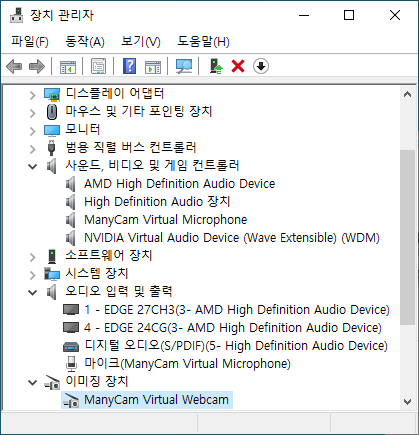Click the scrollbar down arrow
The width and height of the screenshot is (419, 435).
(x=407, y=402)
